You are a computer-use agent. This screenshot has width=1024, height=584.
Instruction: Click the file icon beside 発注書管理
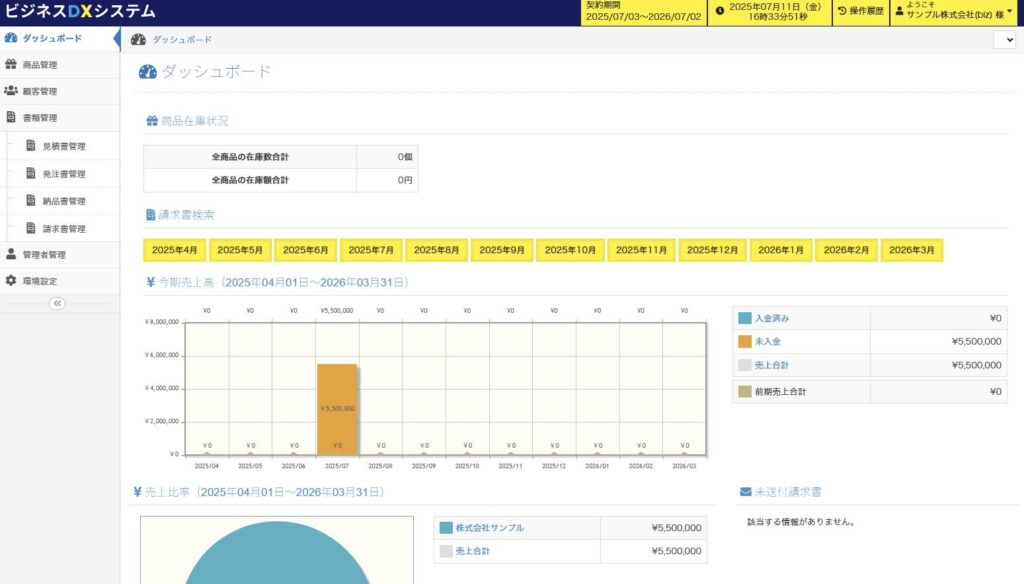(x=31, y=173)
